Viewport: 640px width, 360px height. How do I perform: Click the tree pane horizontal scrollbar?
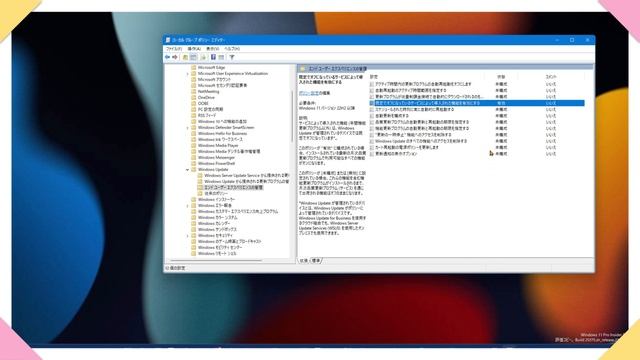[216, 260]
